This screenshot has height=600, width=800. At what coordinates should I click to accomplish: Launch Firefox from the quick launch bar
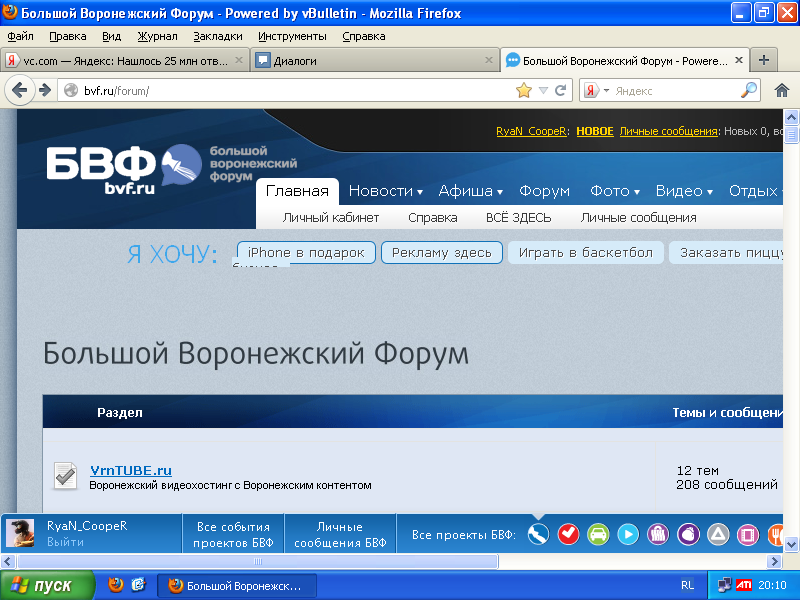(x=116, y=585)
